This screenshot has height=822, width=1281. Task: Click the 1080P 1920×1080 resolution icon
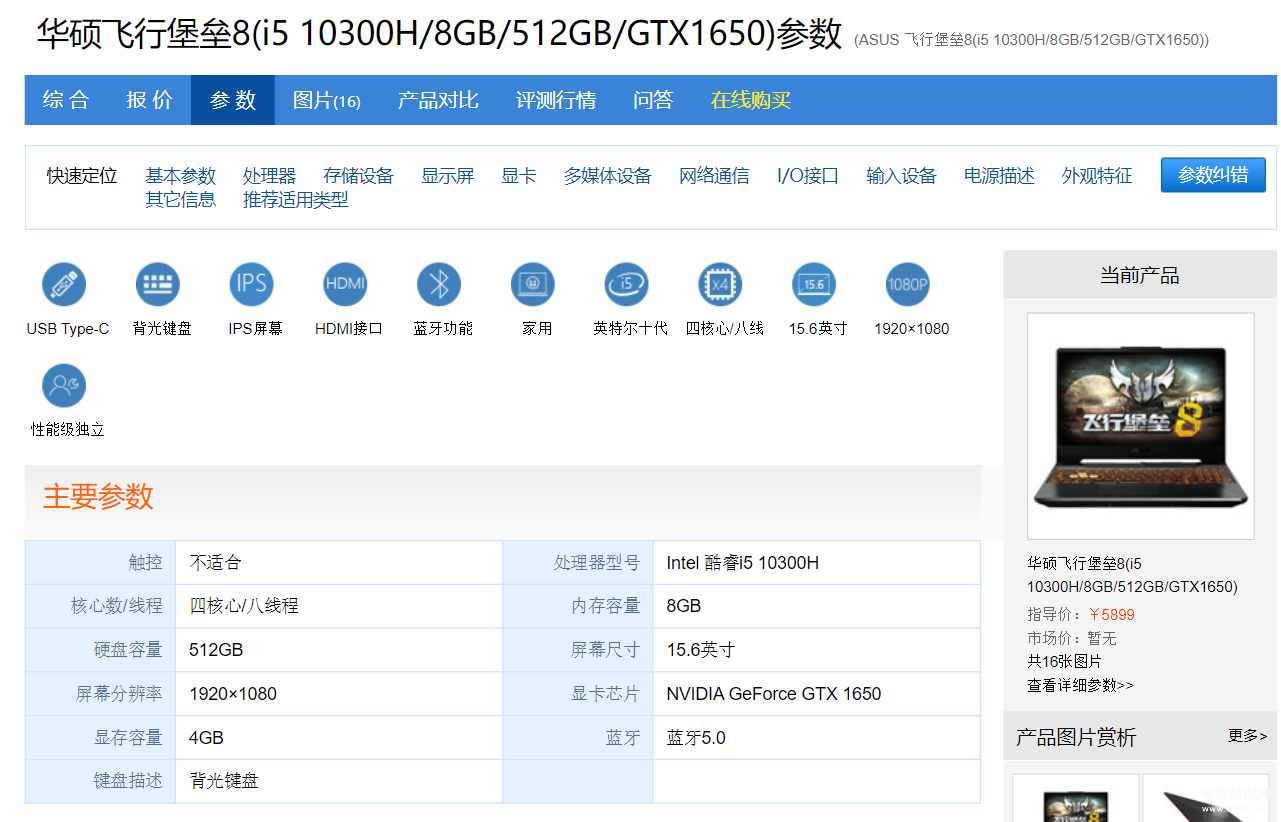pos(908,285)
